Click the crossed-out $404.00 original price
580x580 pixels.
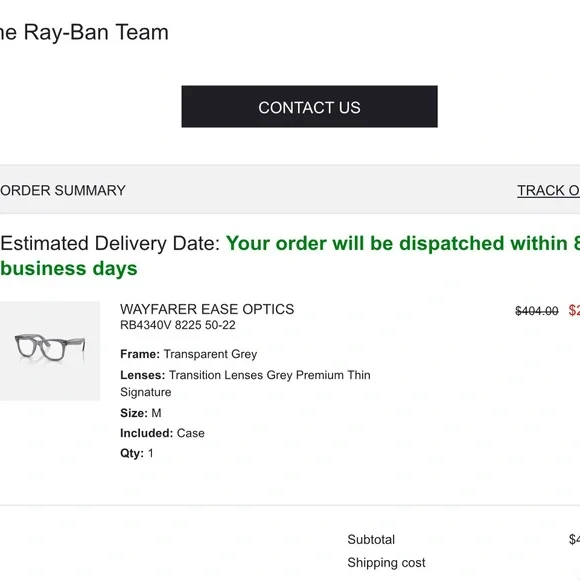click(x=537, y=311)
